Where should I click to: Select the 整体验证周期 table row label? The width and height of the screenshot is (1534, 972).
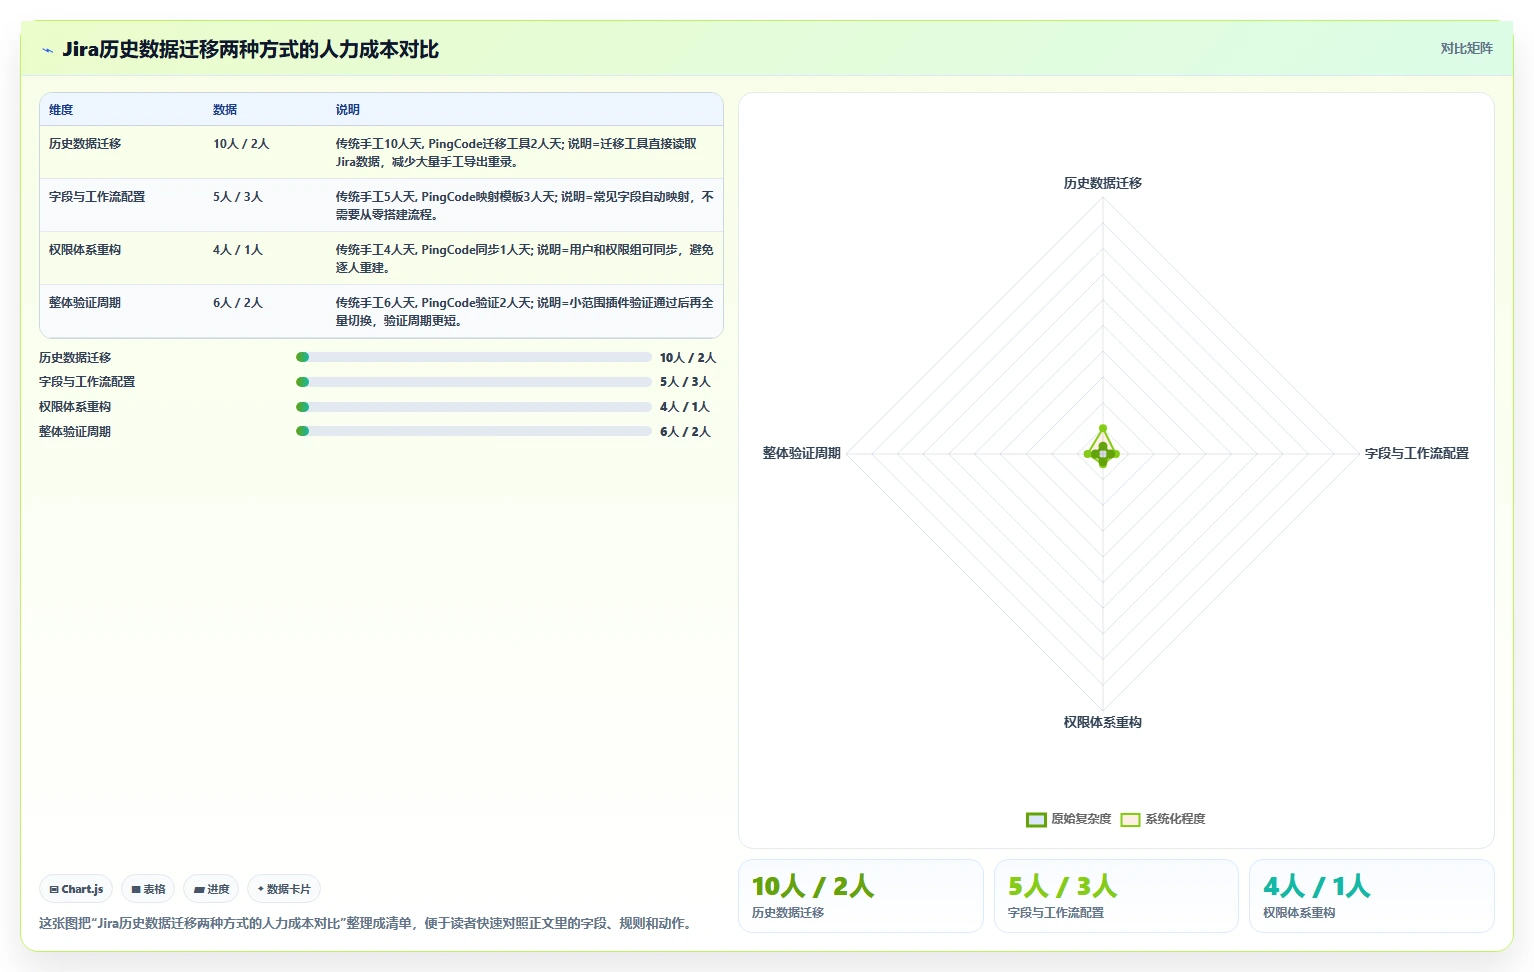[x=85, y=303]
